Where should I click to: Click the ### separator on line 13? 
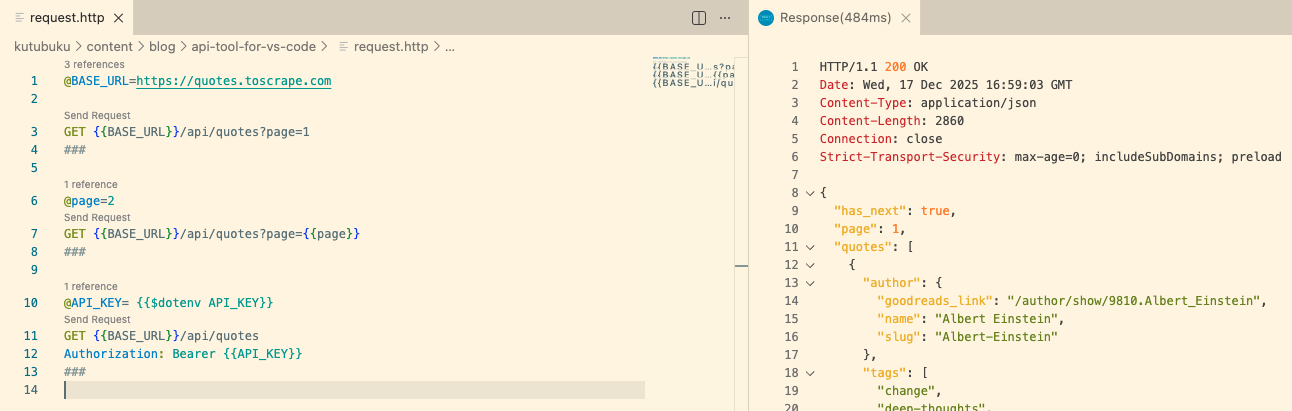click(75, 372)
